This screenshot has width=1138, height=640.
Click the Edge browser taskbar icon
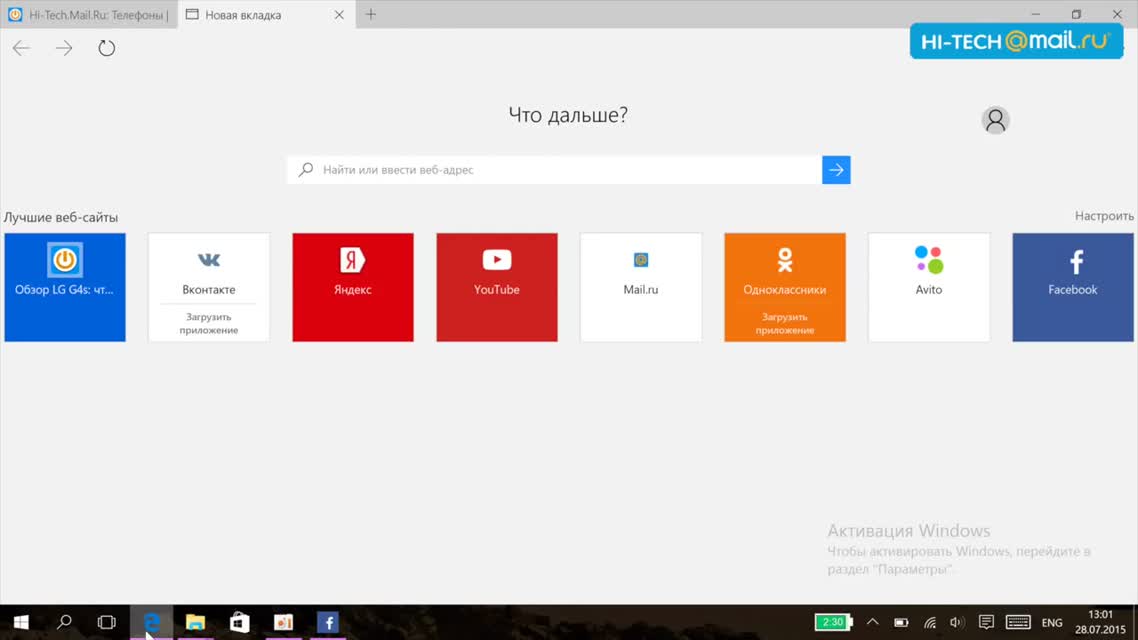click(152, 623)
